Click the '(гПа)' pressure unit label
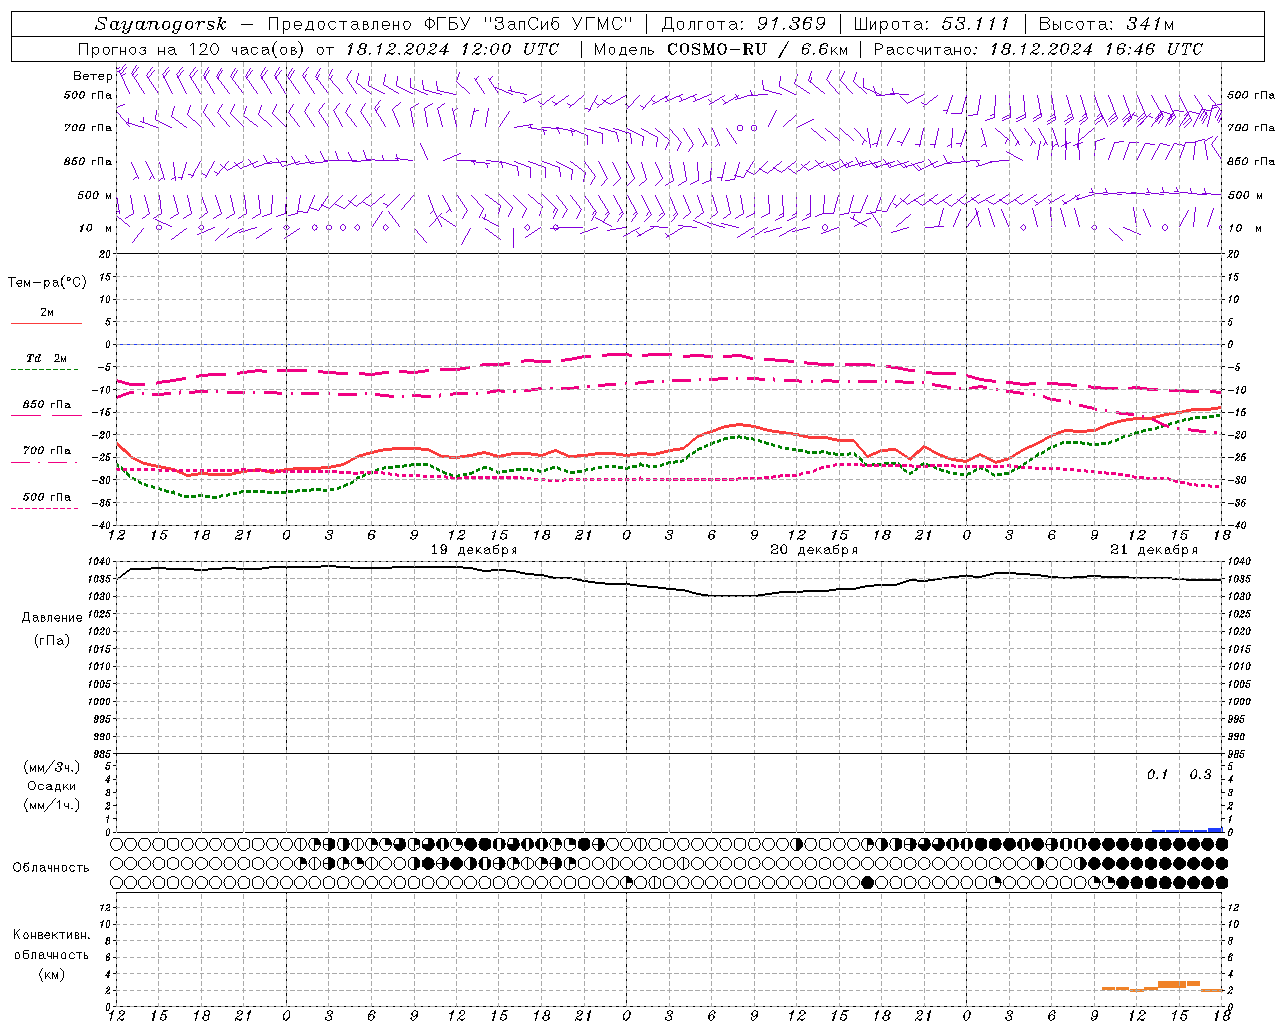The image size is (1280, 1024). pos(52,641)
